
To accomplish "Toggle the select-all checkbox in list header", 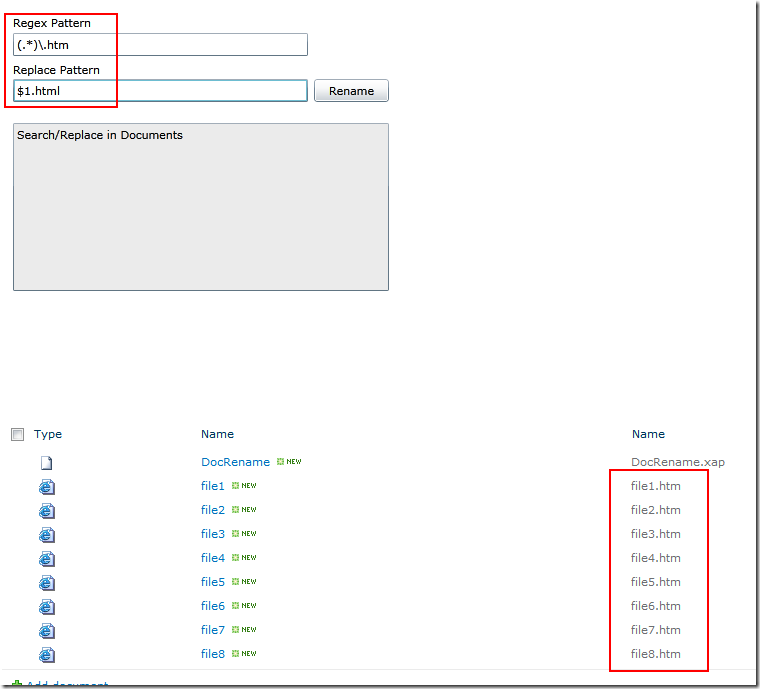I will pos(17,435).
